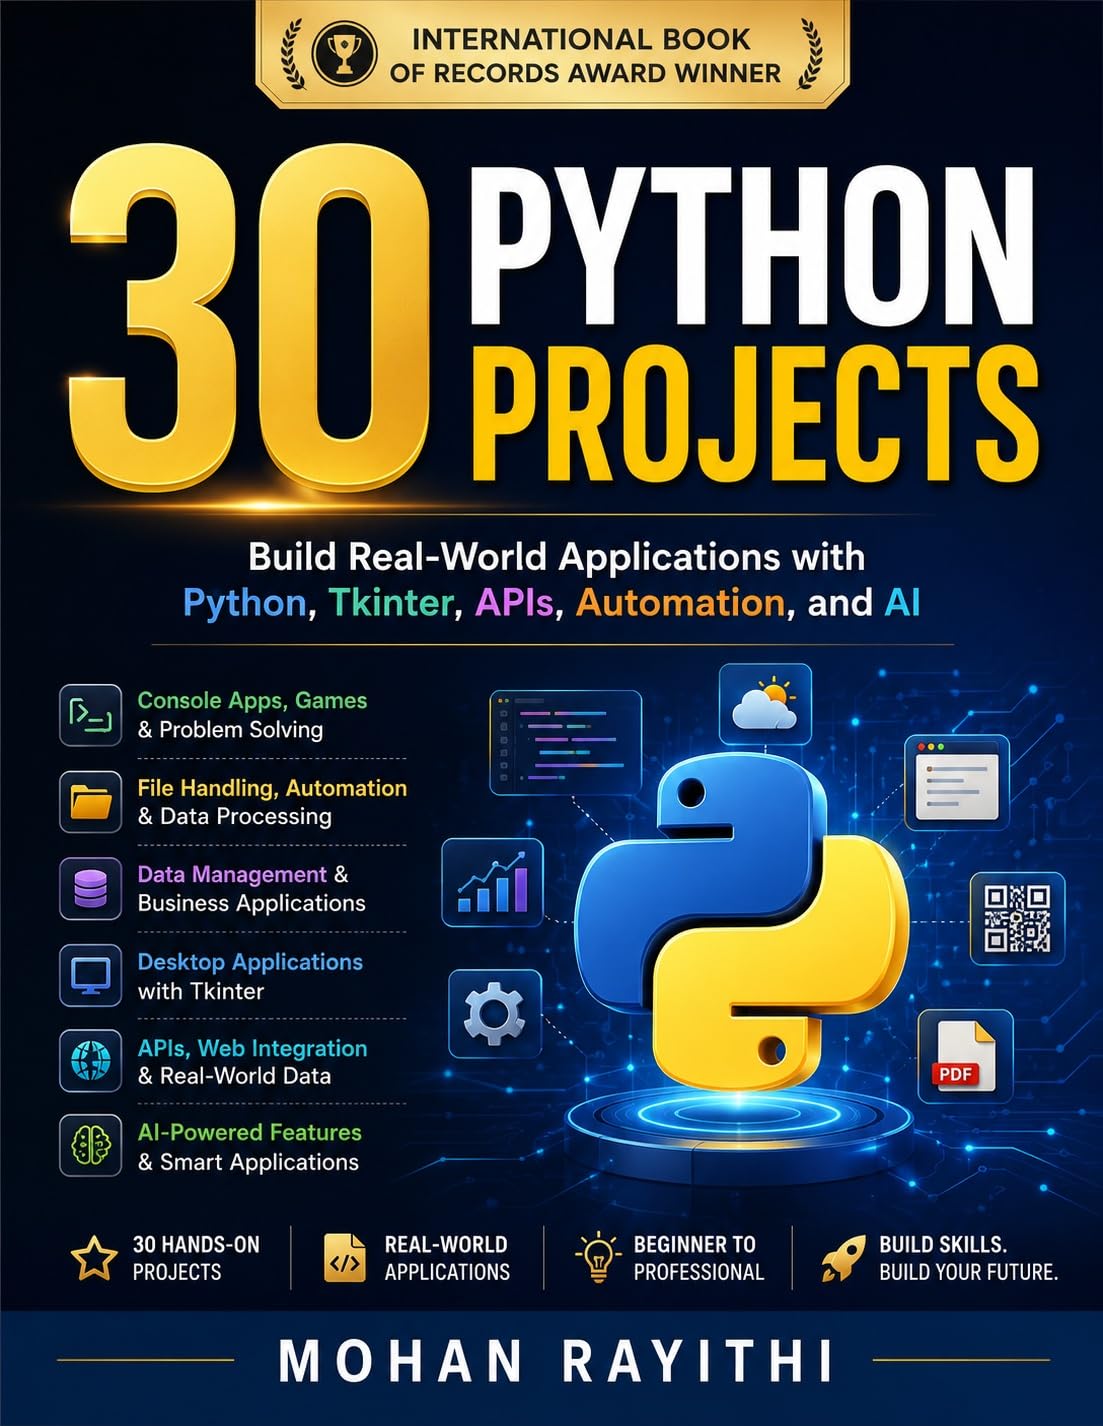Click the blue word AI in the subtitle
Screen dimensions: 1103x1426
902,603
